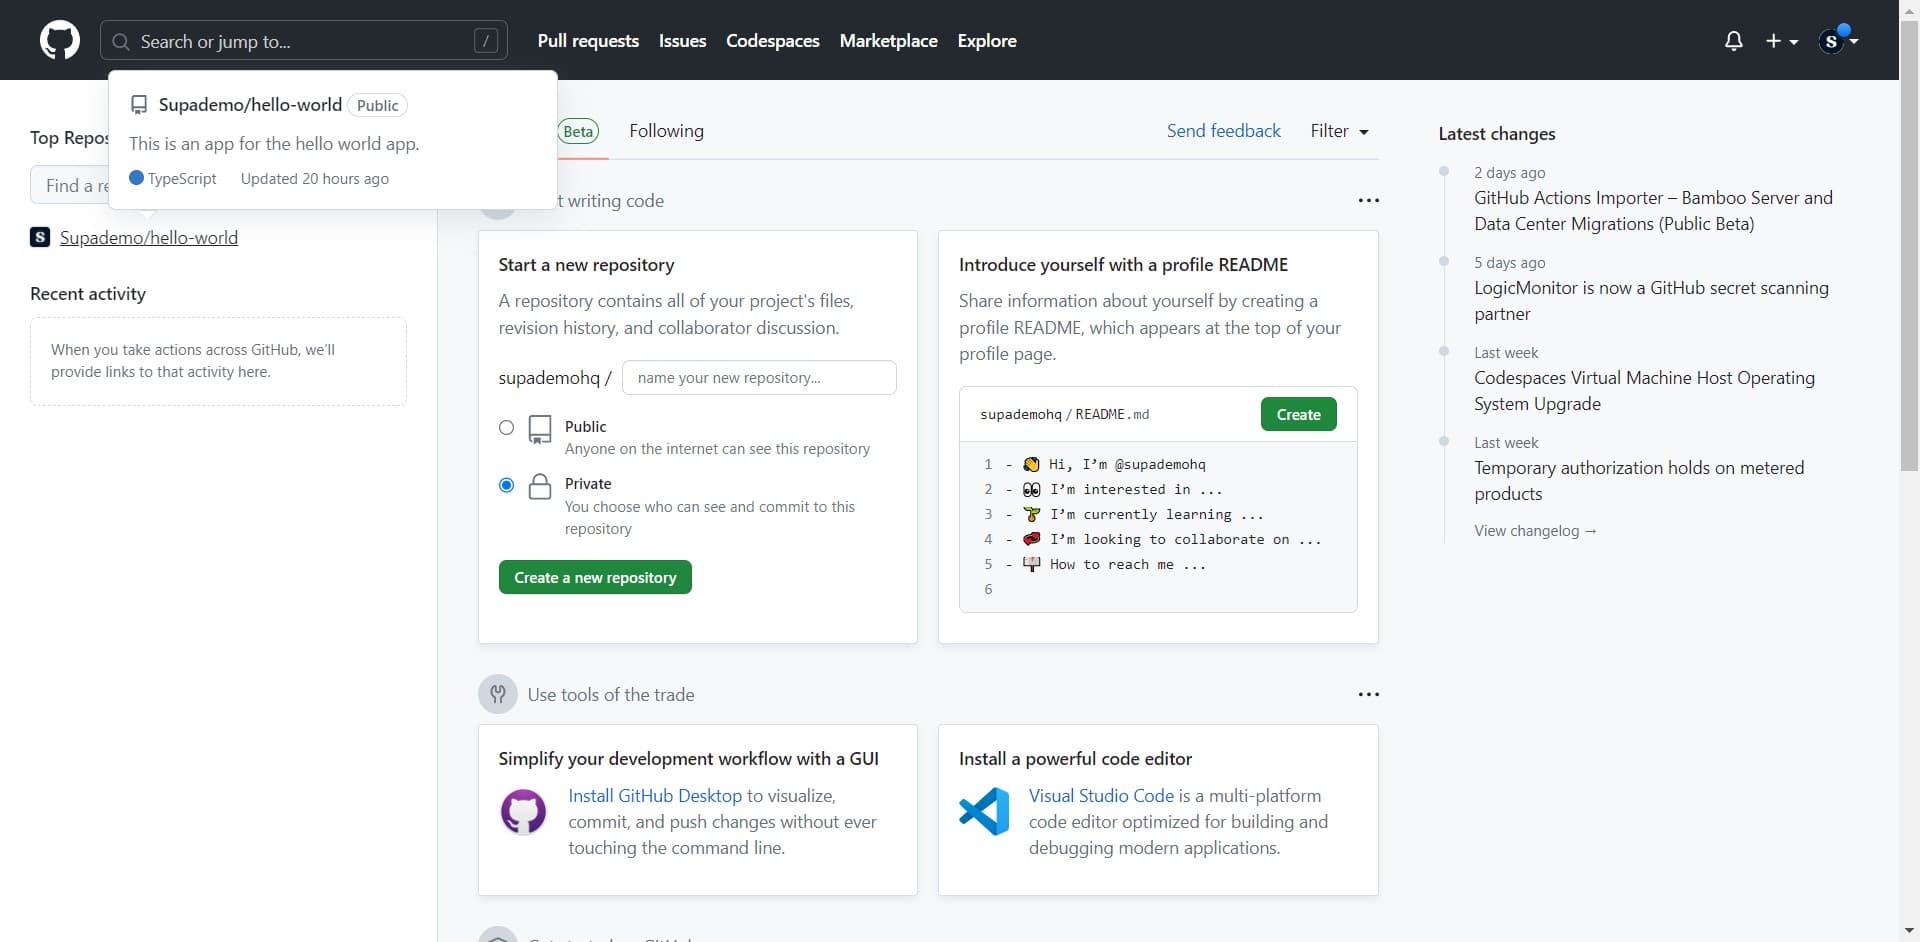This screenshot has width=1920, height=942.
Task: Click the git branch icon beside Use tools of the trade
Action: [498, 694]
